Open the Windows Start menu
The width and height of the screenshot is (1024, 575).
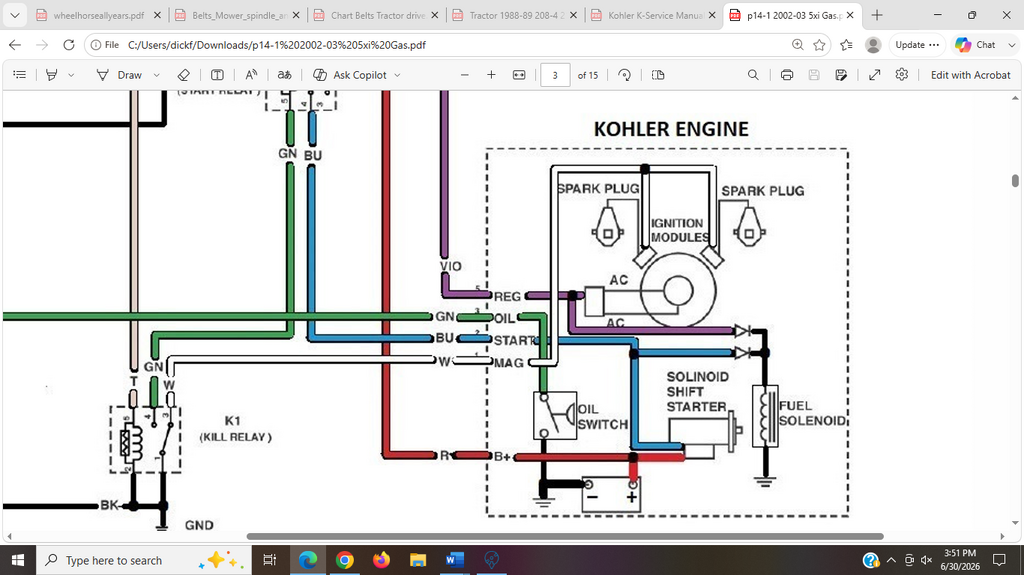[x=18, y=560]
